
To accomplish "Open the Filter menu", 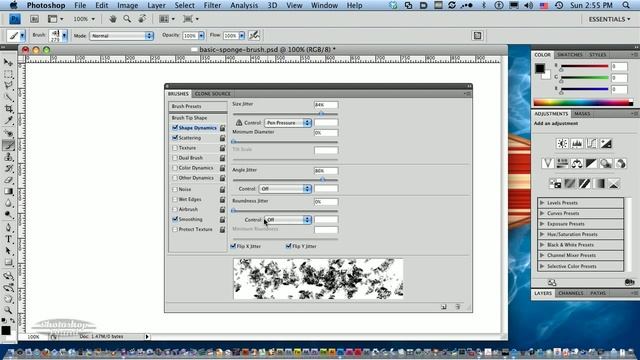I will (x=212, y=5).
